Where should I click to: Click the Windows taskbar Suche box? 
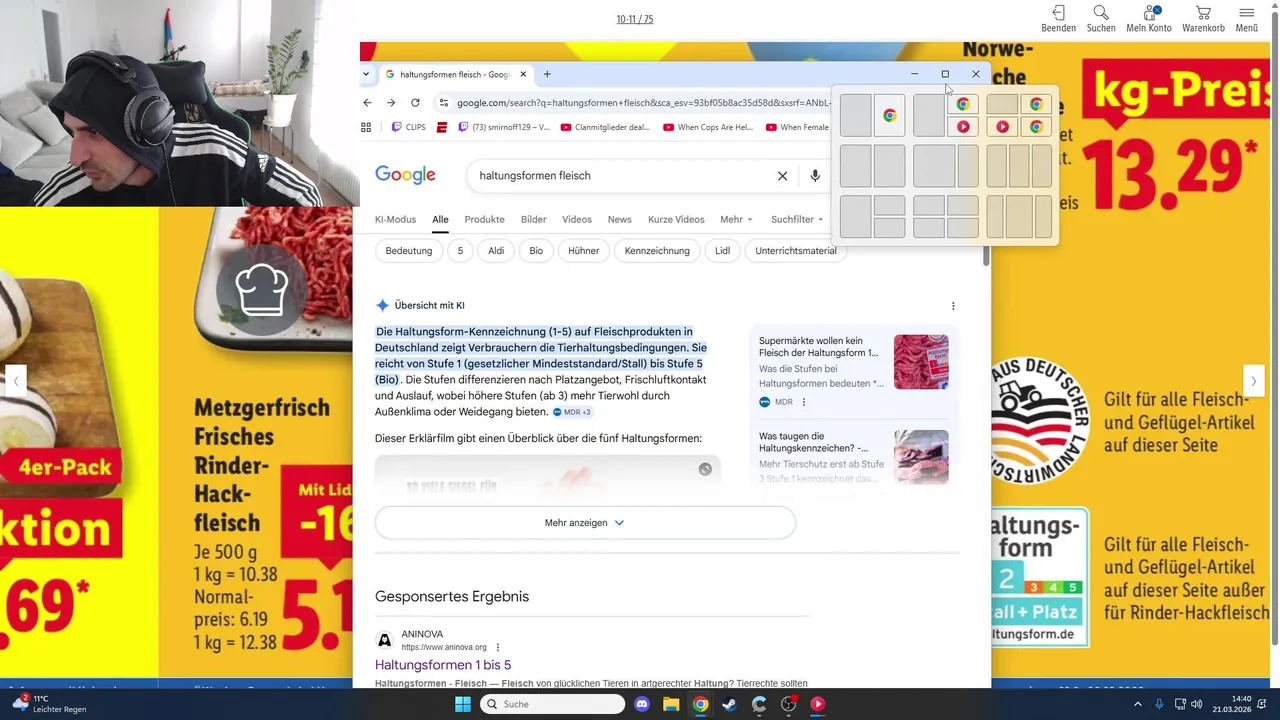pyautogui.click(x=553, y=704)
